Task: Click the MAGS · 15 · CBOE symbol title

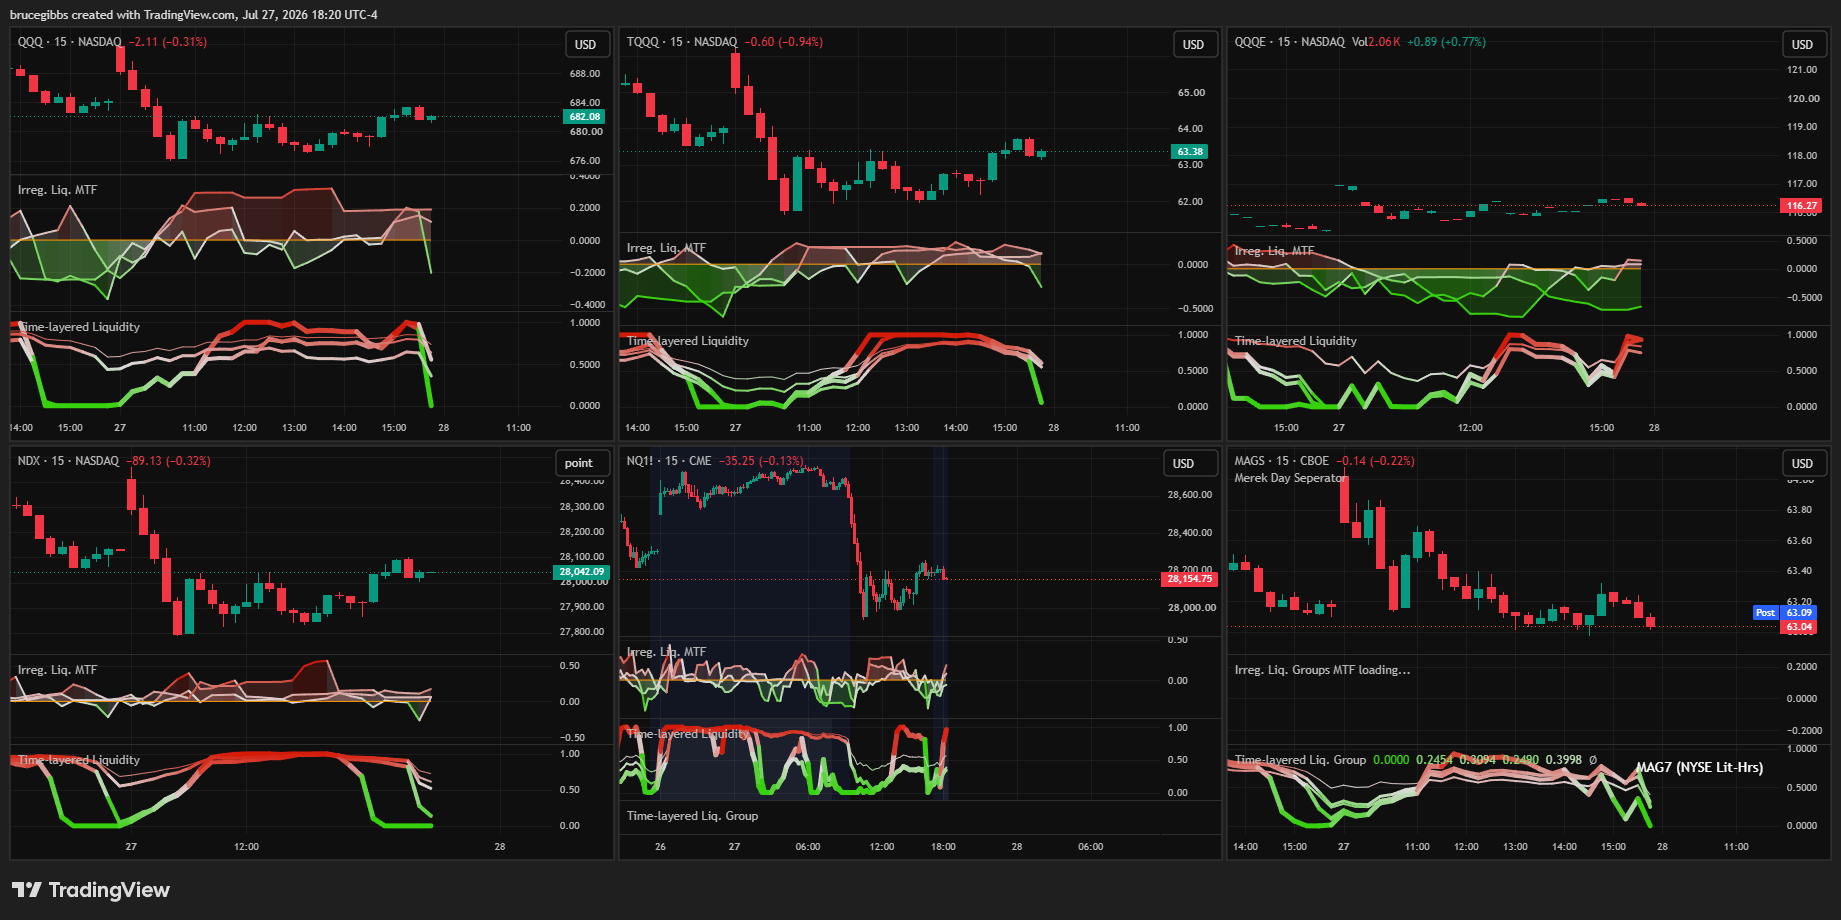Action: pyautogui.click(x=1282, y=461)
